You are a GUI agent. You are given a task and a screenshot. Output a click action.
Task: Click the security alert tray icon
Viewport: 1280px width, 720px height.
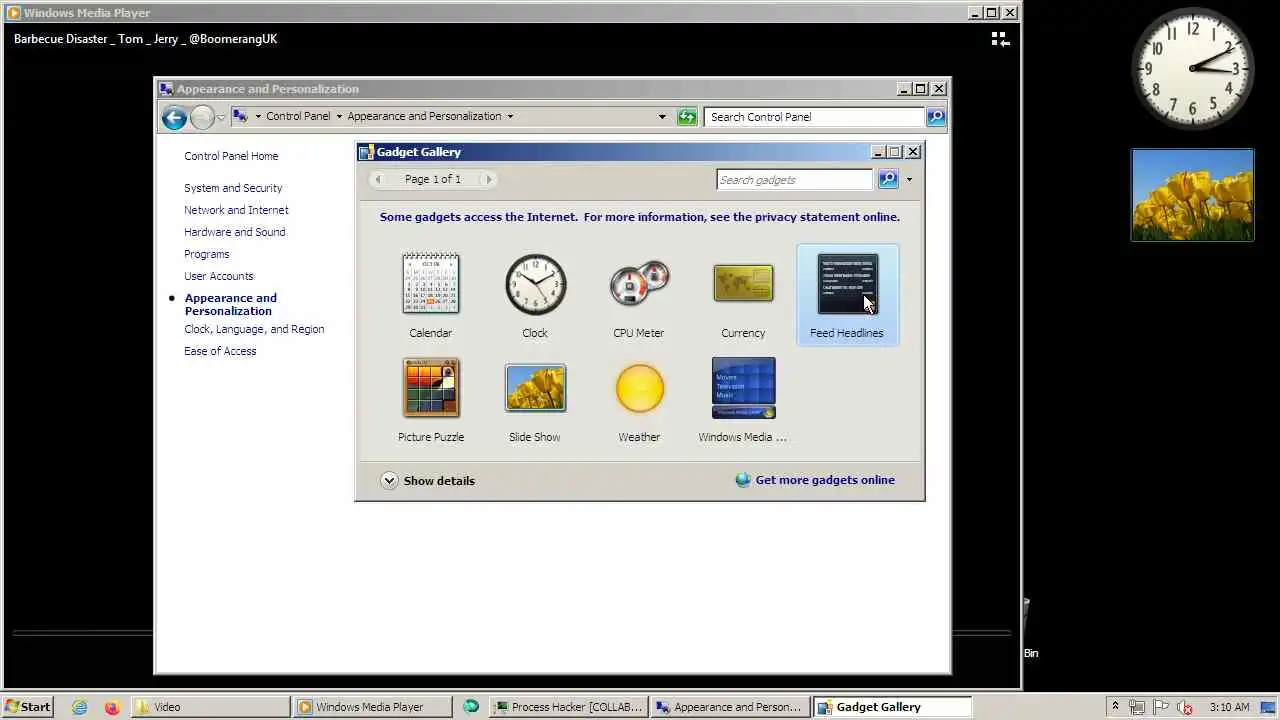(1185, 707)
